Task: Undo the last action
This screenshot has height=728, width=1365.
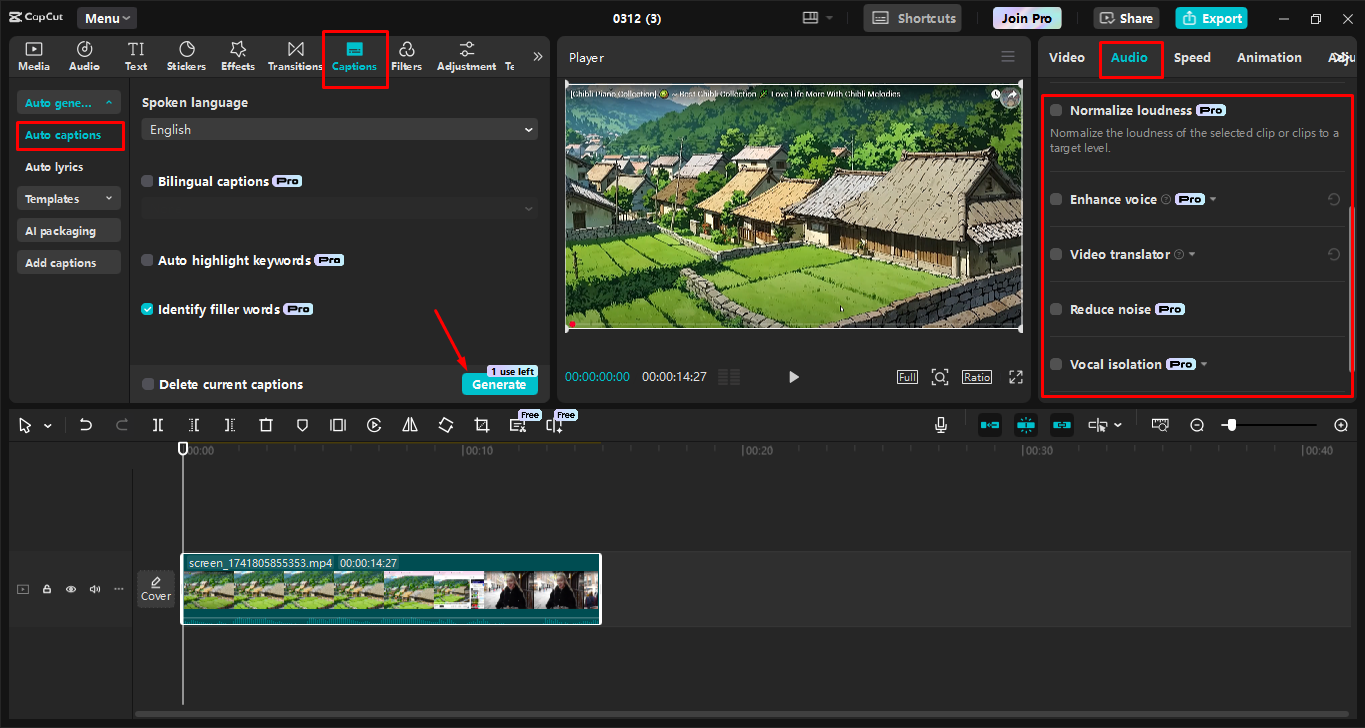Action: tap(85, 424)
